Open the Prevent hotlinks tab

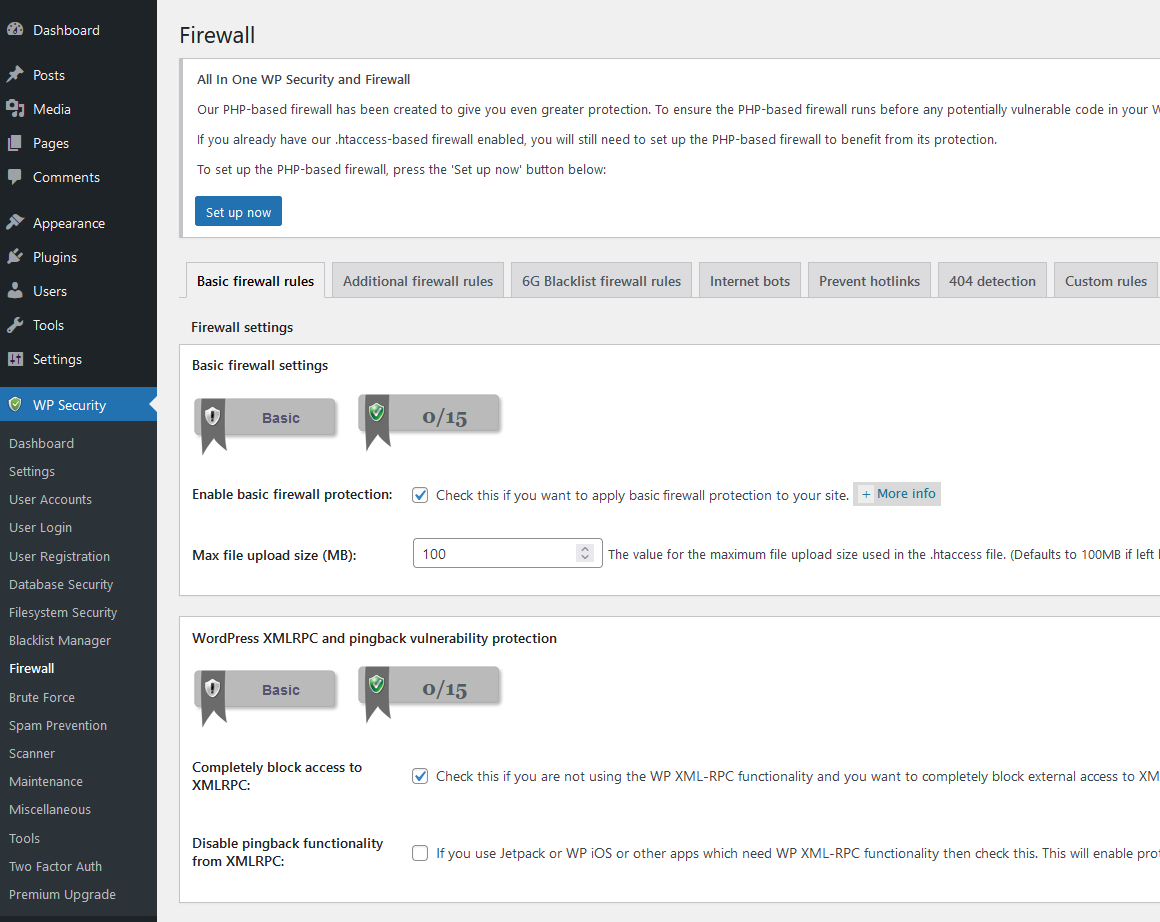pos(869,281)
